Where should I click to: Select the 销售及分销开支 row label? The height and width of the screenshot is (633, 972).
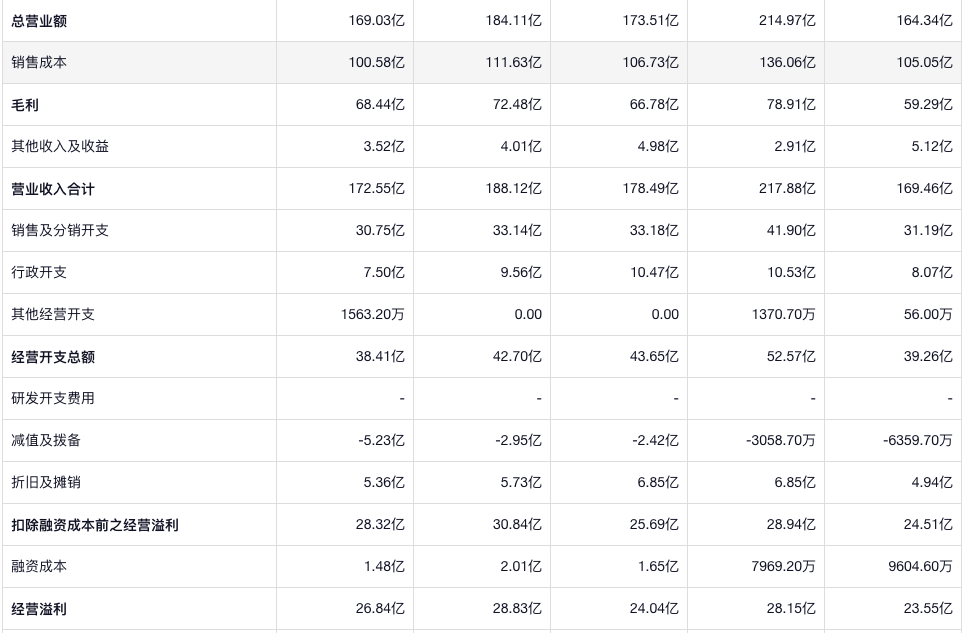point(60,230)
